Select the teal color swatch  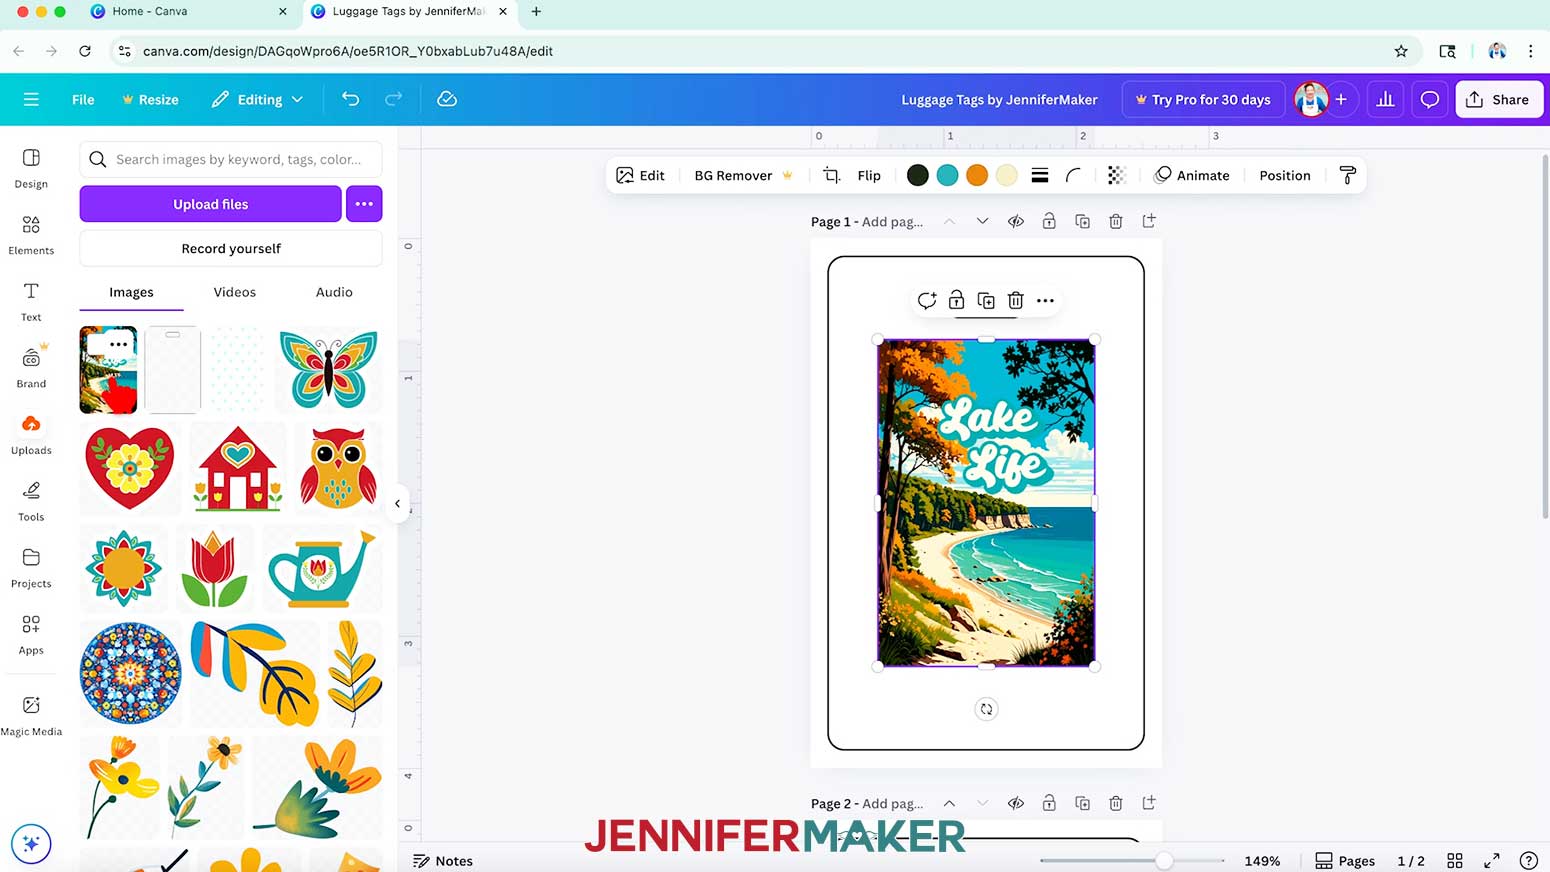[x=947, y=175]
